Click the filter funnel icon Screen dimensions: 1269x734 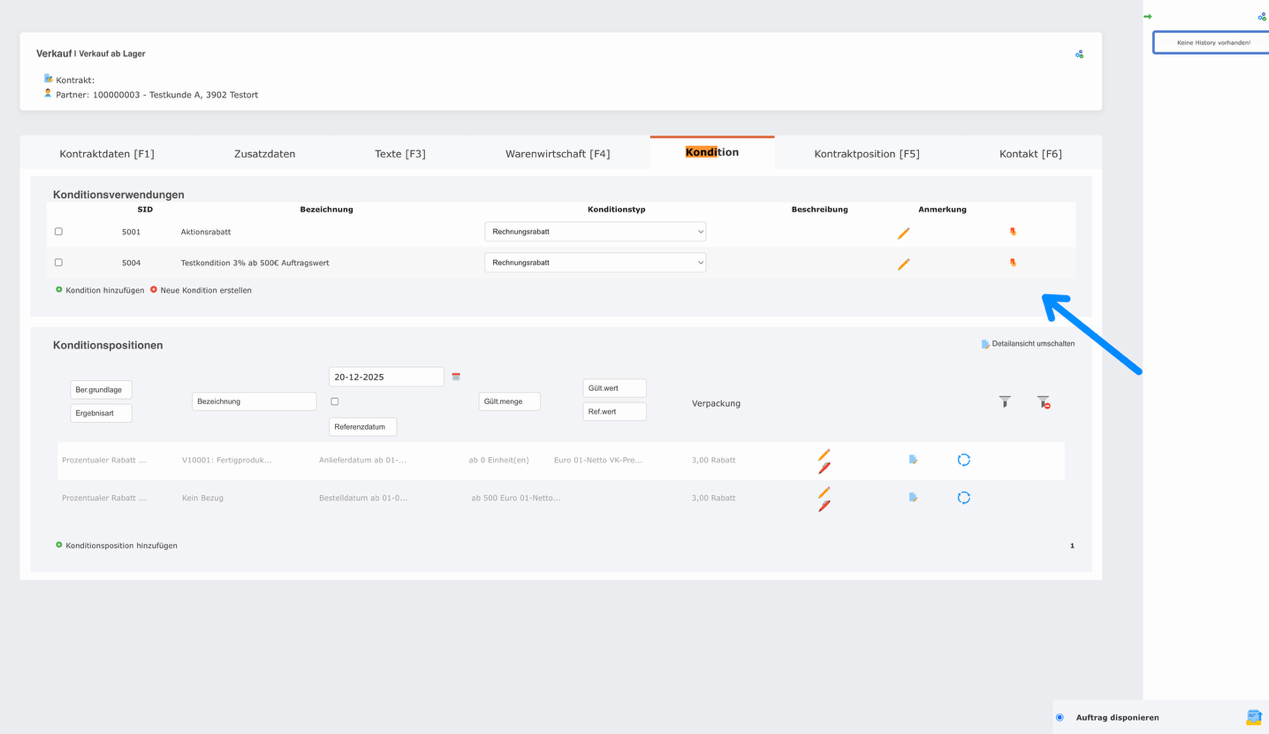click(1004, 401)
